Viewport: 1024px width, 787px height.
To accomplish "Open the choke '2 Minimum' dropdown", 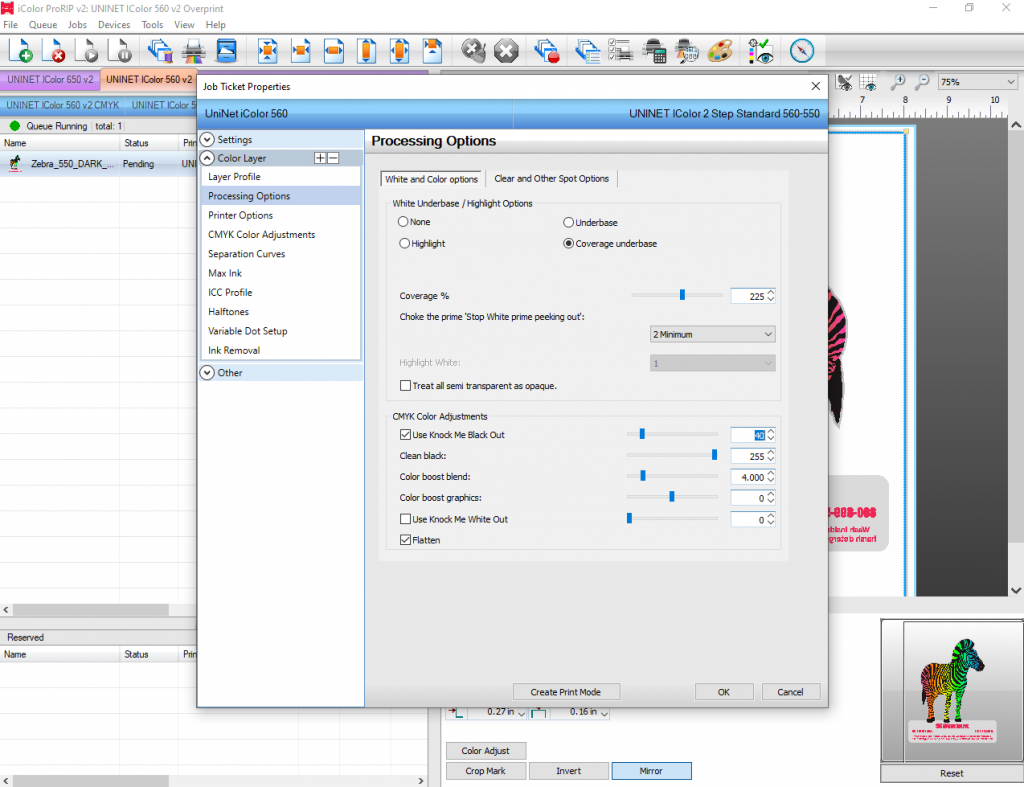I will pyautogui.click(x=712, y=334).
